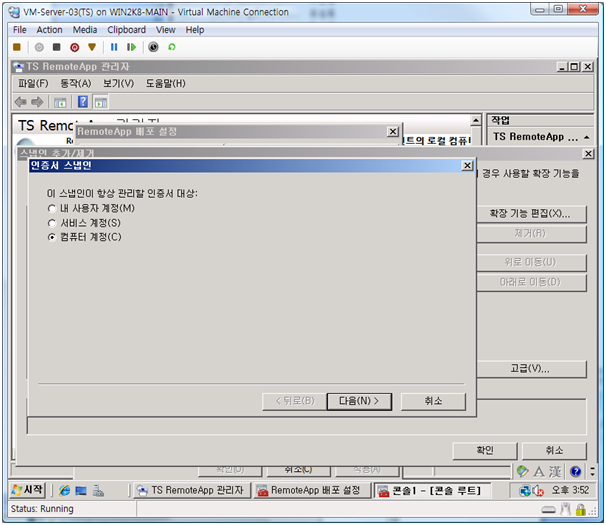
Task: Click the lock icon in VM status bar
Action: coord(580,510)
